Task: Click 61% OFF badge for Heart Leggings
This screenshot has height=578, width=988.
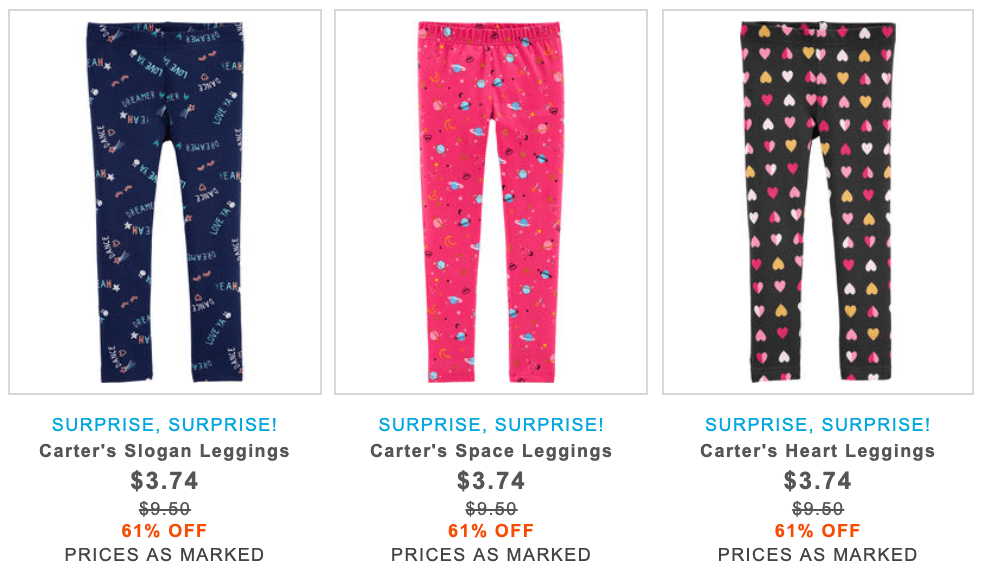Action: [817, 531]
